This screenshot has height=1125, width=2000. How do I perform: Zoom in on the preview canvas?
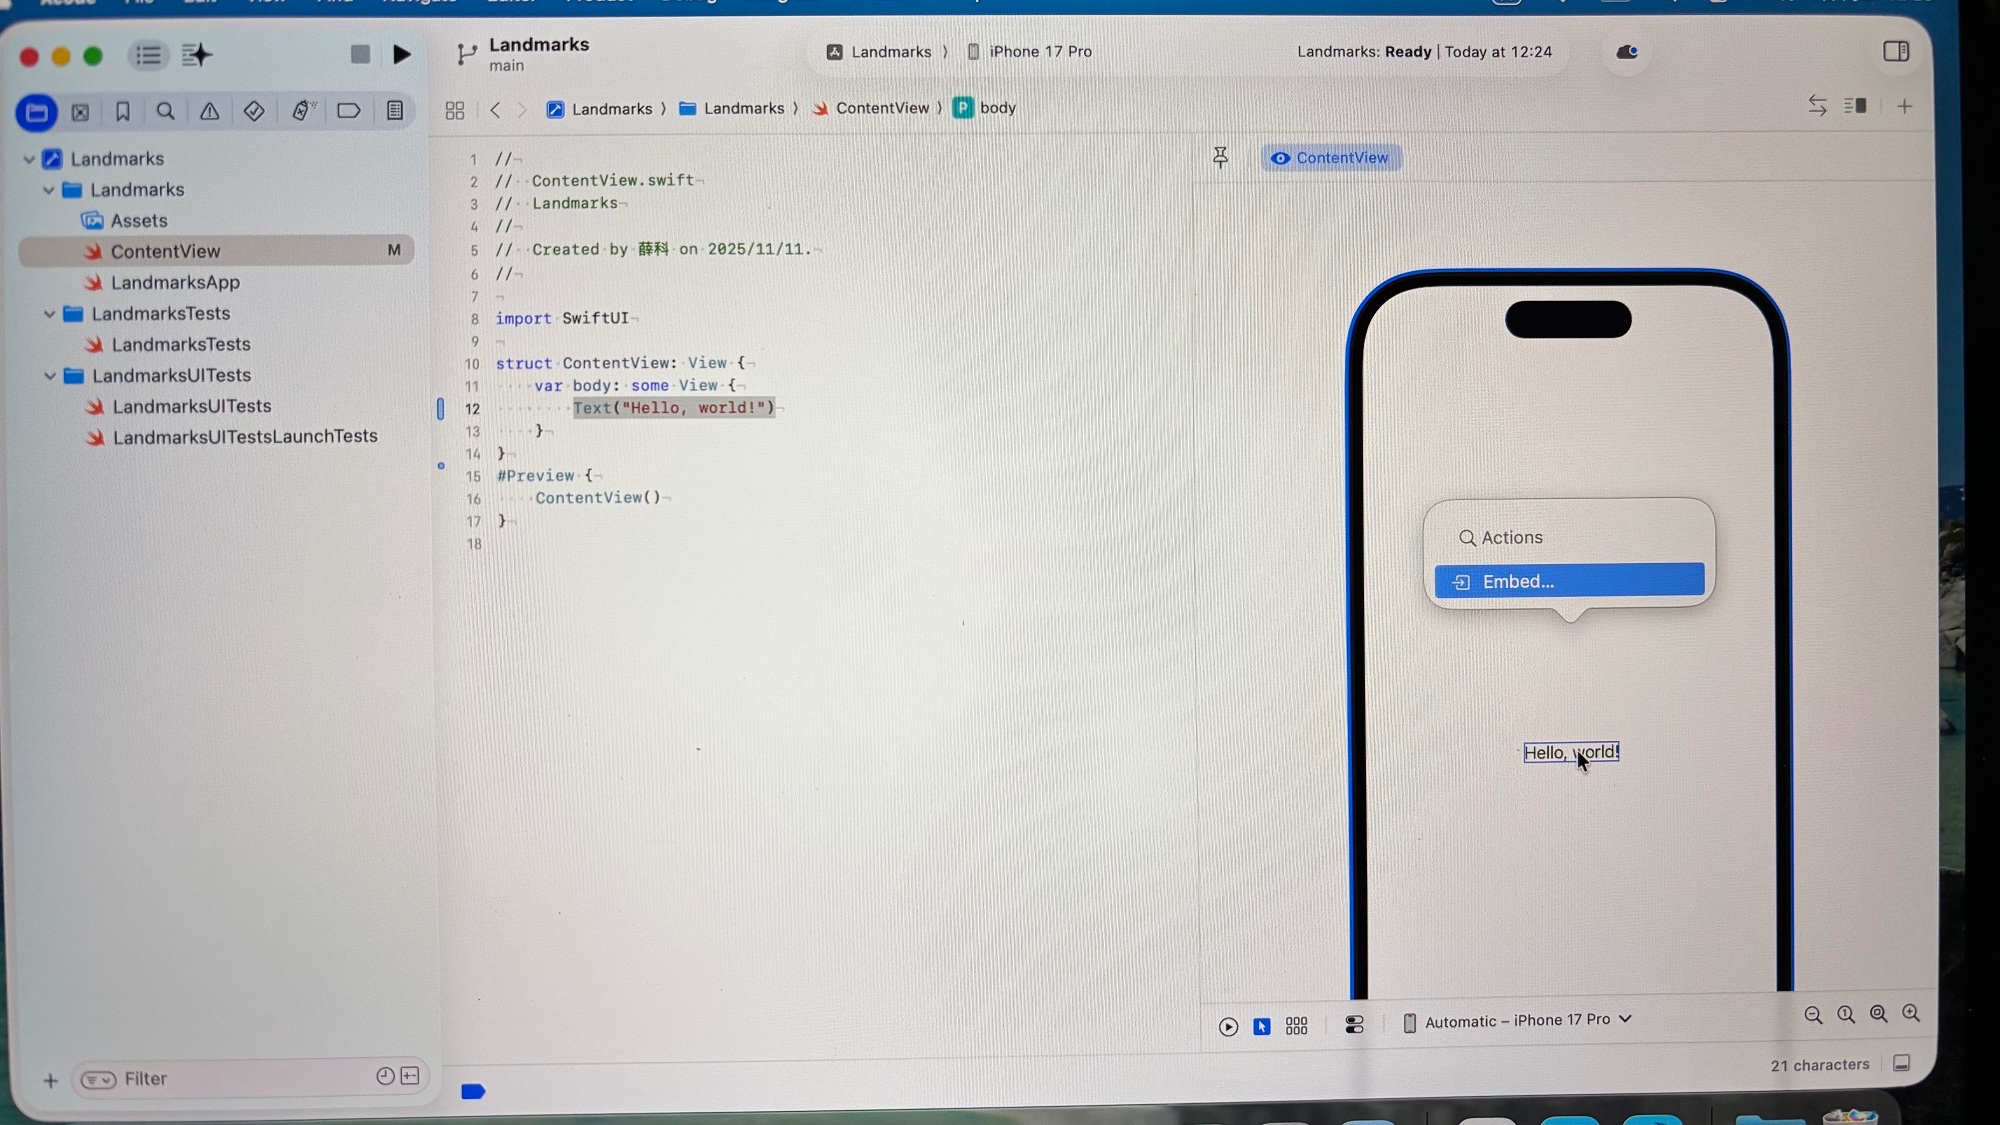[x=1911, y=1014]
